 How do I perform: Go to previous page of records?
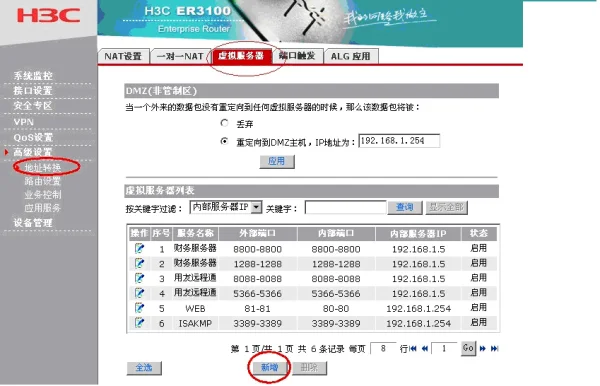coord(424,349)
